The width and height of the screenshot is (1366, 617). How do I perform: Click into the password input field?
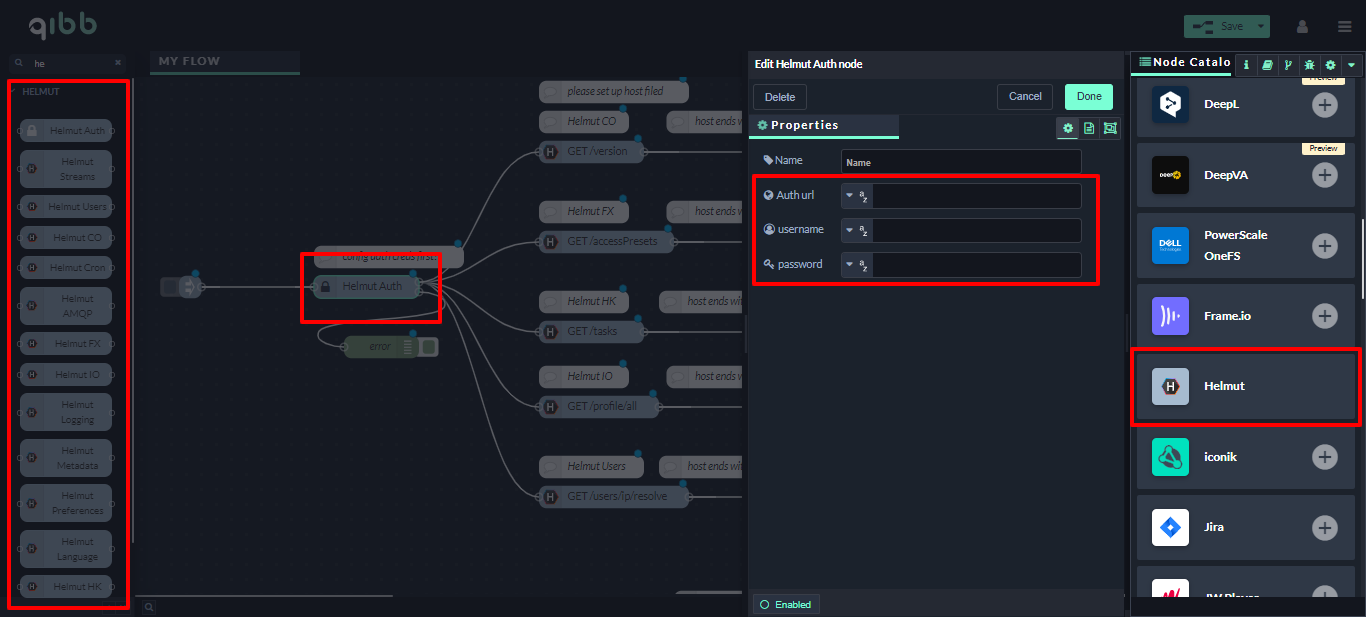976,265
